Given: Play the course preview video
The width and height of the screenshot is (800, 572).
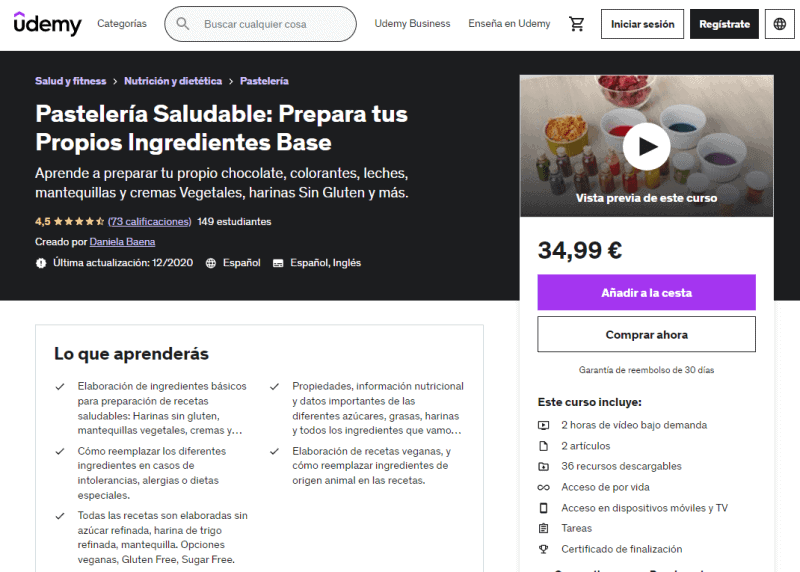Looking at the screenshot, I should [x=646, y=146].
